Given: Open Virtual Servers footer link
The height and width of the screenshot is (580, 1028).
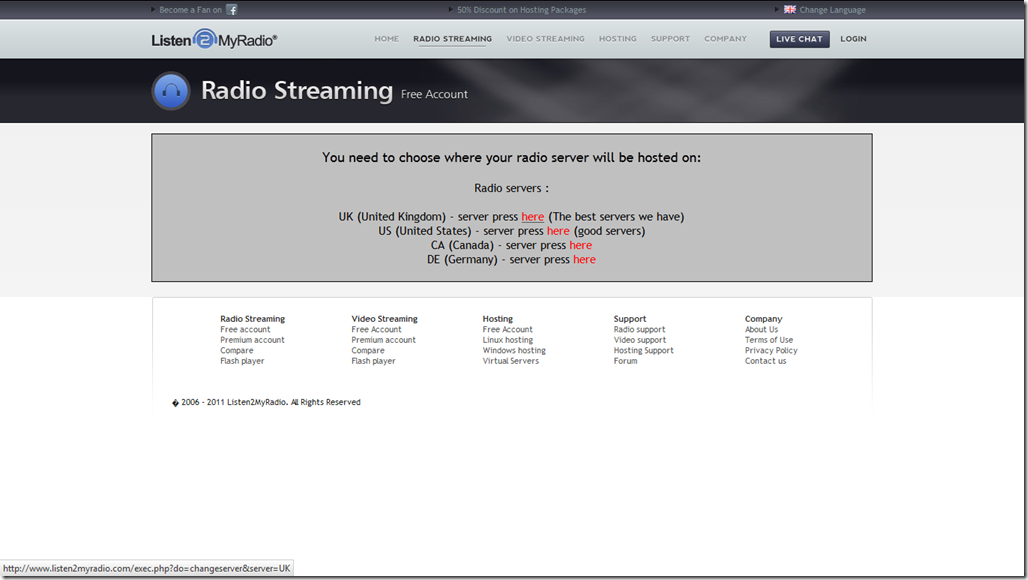Looking at the screenshot, I should [x=511, y=361].
